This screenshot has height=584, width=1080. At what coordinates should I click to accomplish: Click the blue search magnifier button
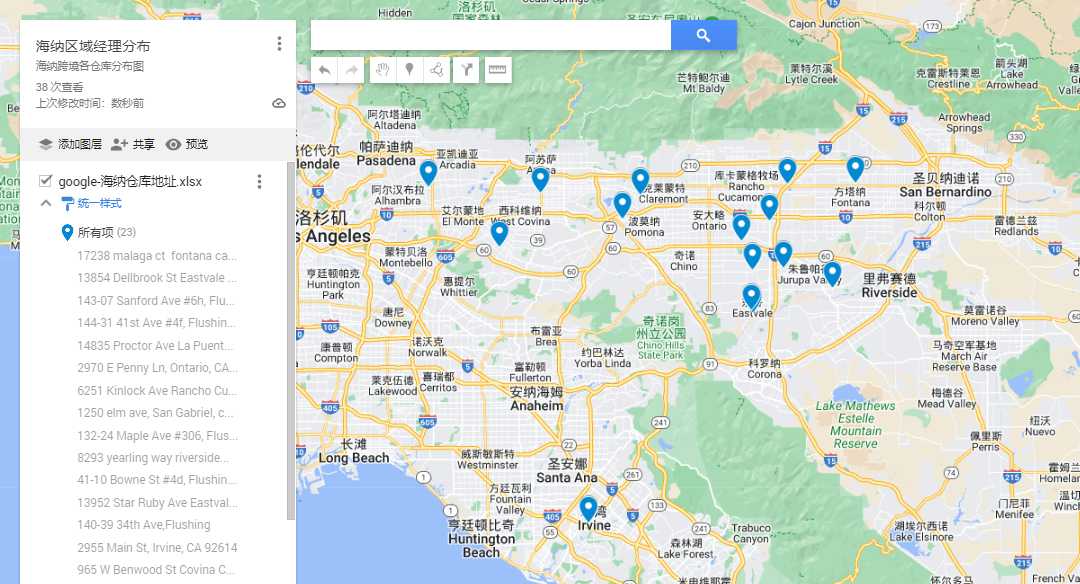pos(703,35)
